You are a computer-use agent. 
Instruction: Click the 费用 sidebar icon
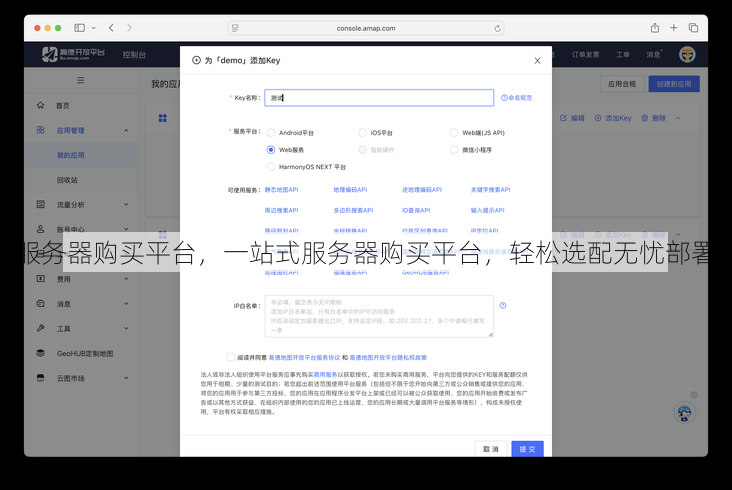41,279
